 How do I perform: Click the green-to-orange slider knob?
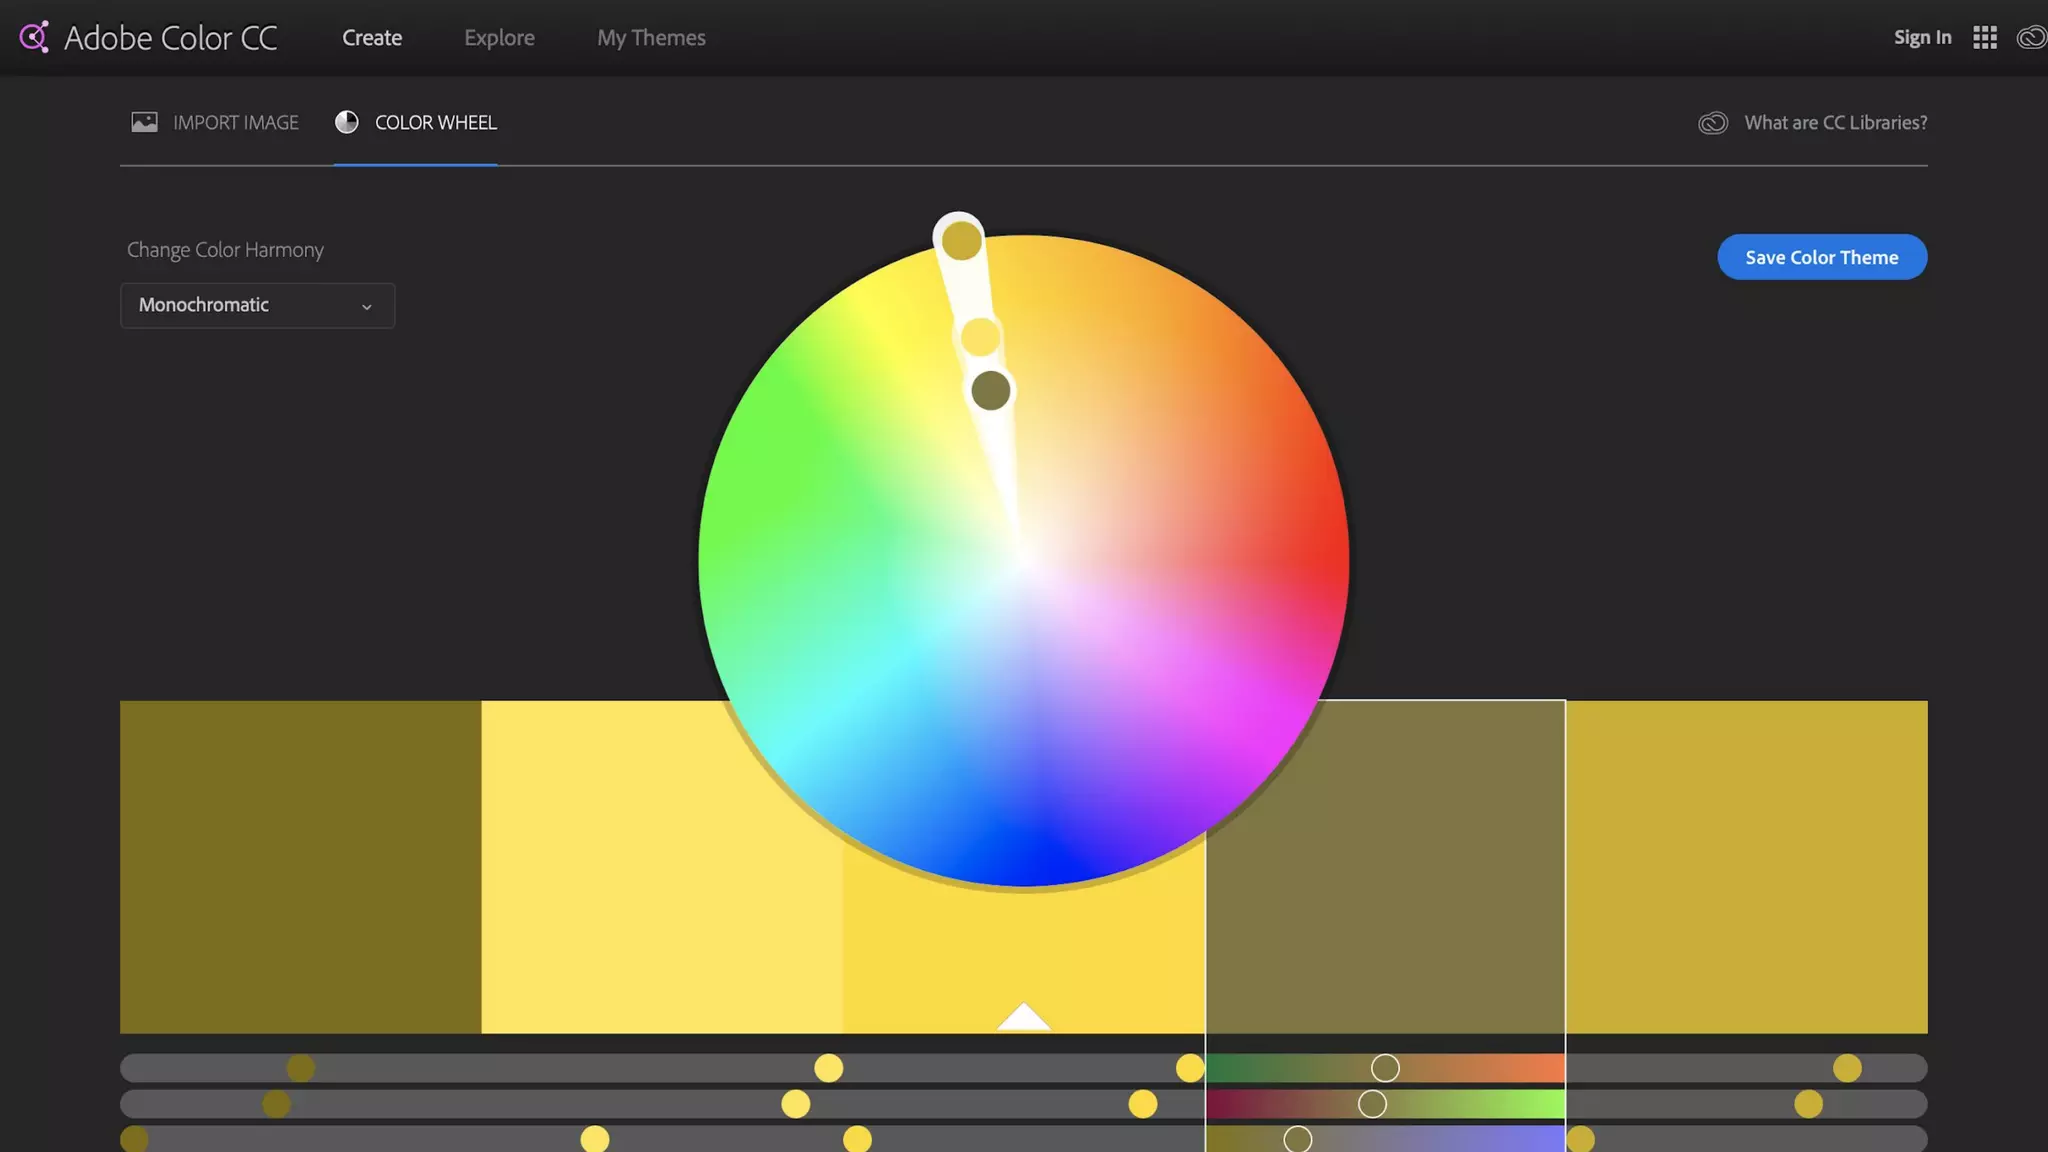(x=1385, y=1068)
